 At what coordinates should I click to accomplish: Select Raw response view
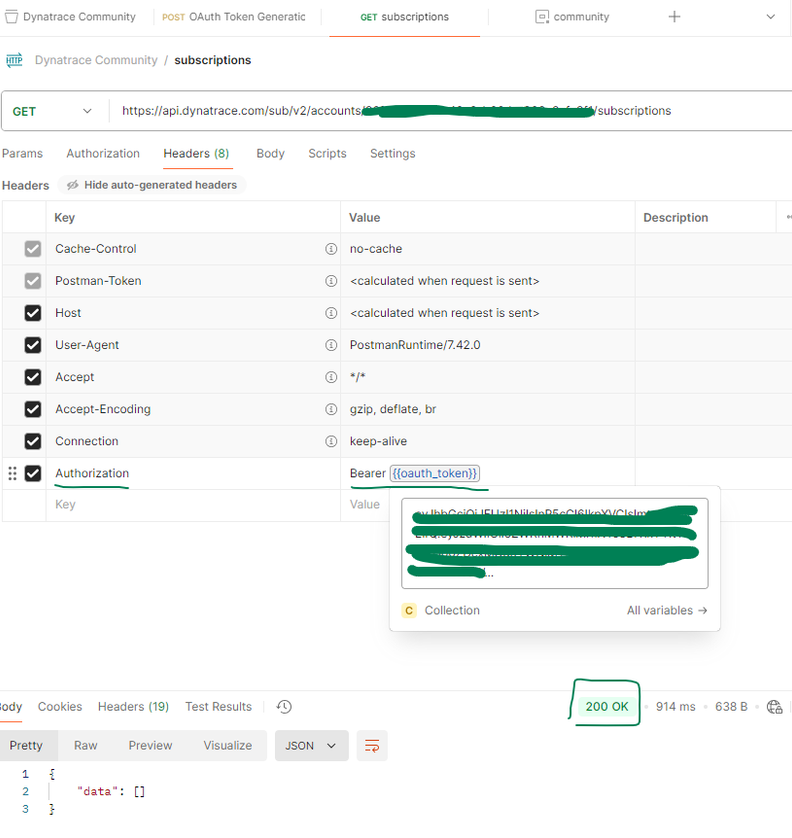pyautogui.click(x=86, y=746)
